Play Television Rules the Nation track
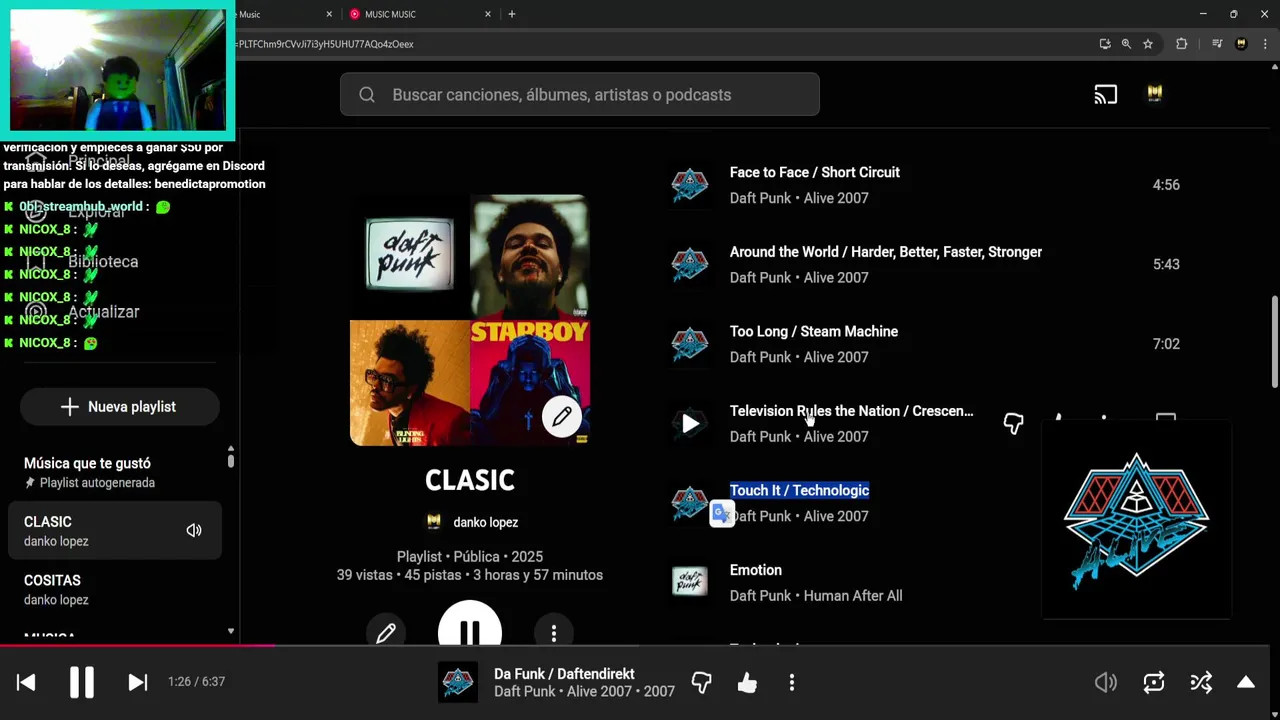The height and width of the screenshot is (720, 1280). pos(690,423)
